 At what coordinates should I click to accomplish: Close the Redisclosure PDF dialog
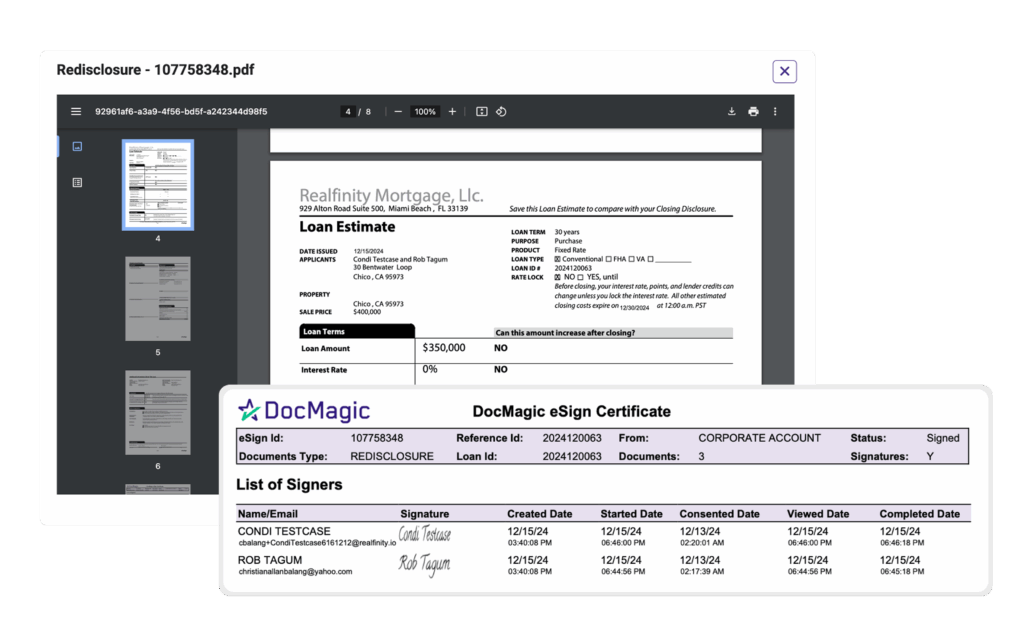point(784,71)
